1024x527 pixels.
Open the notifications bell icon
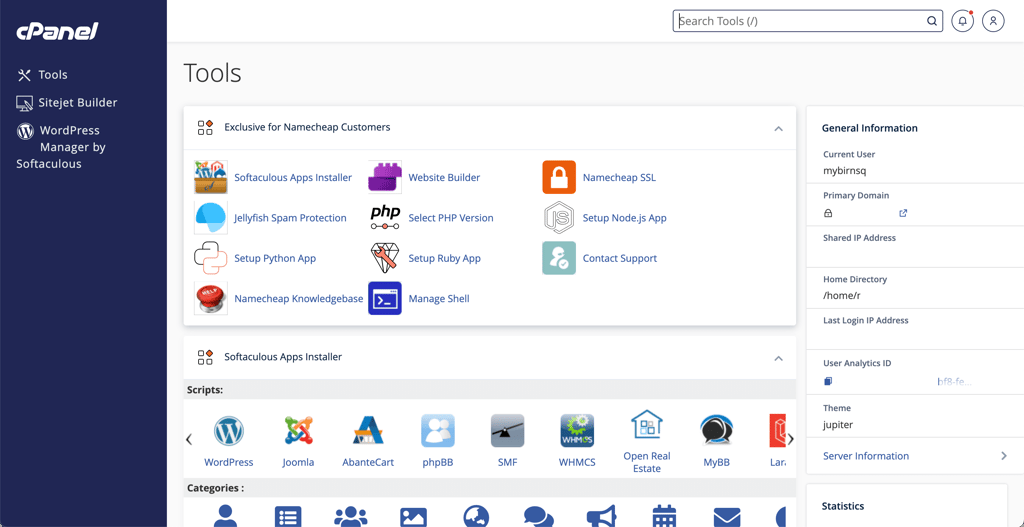(962, 21)
